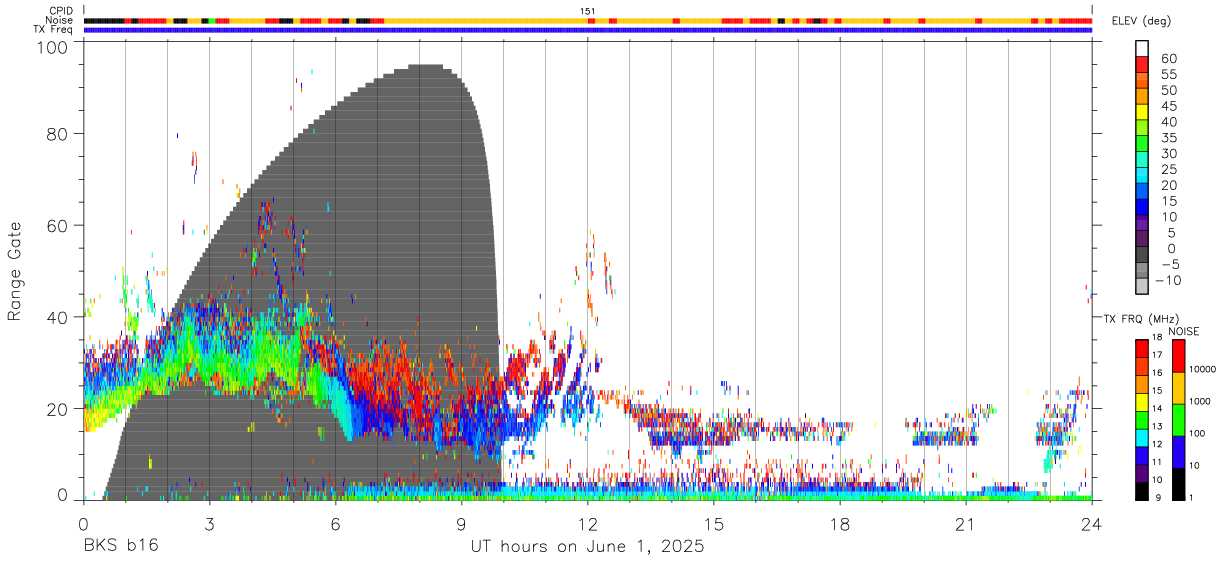The image size is (1228, 567).
Task: Click the CPID value '151'
Action: pos(588,11)
